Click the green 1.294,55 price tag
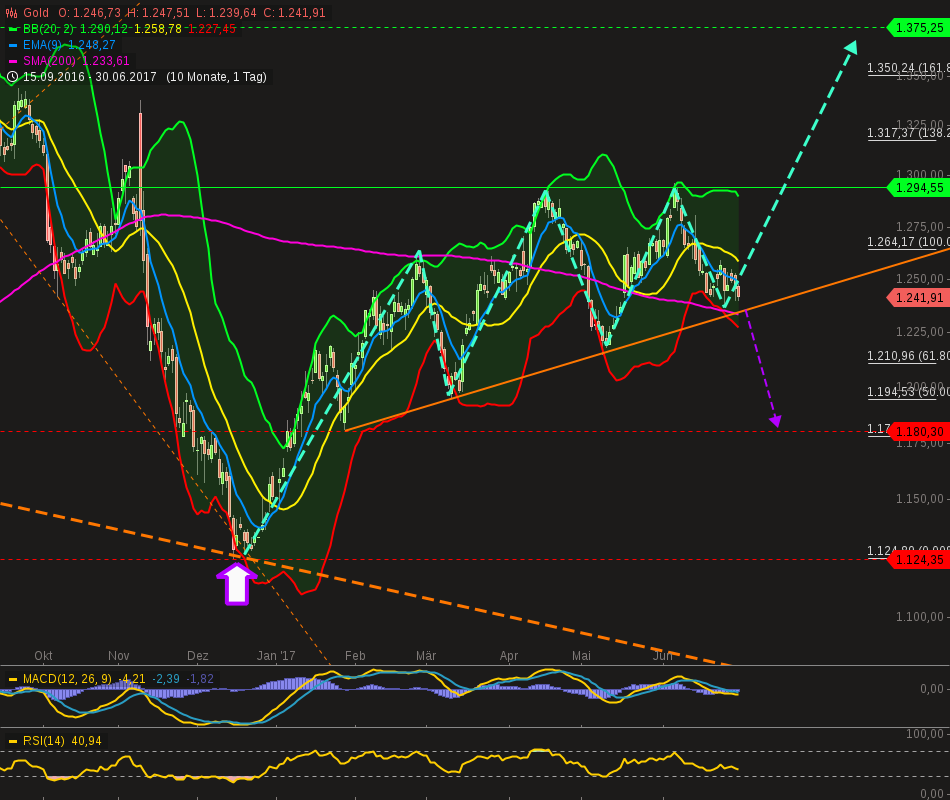950x800 pixels. 918,188
